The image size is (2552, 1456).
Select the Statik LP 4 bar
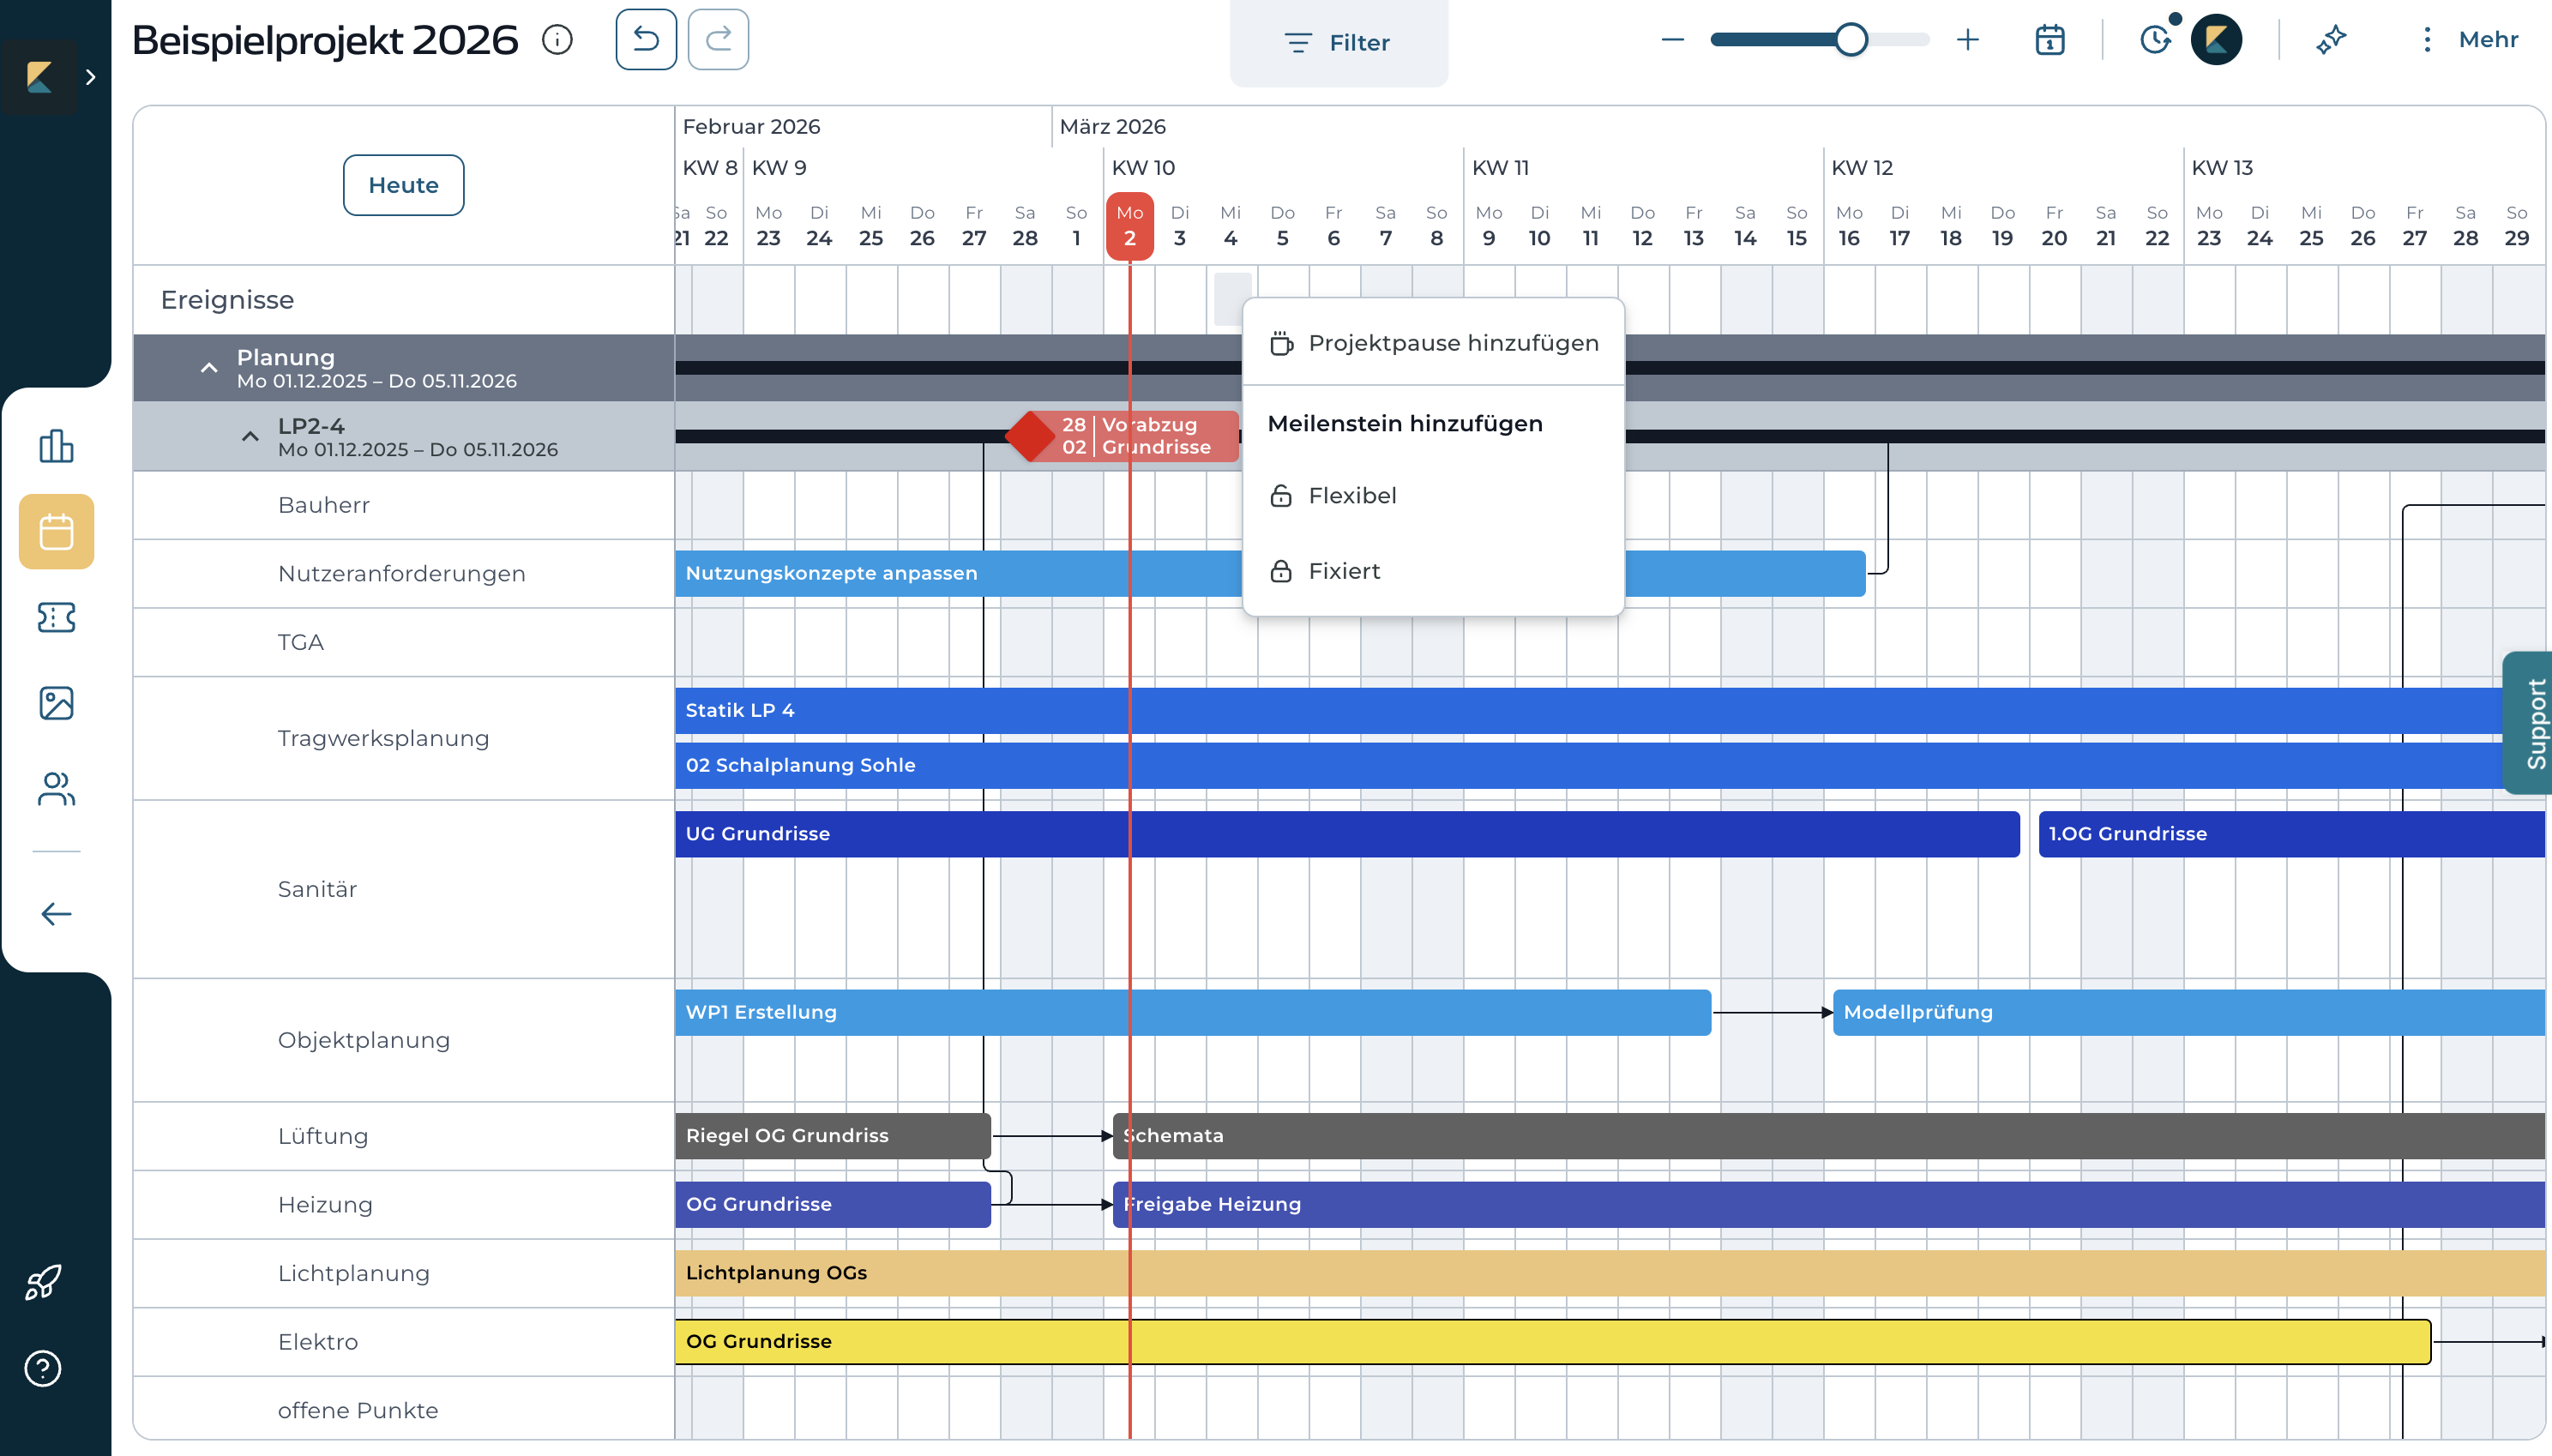(1590, 711)
